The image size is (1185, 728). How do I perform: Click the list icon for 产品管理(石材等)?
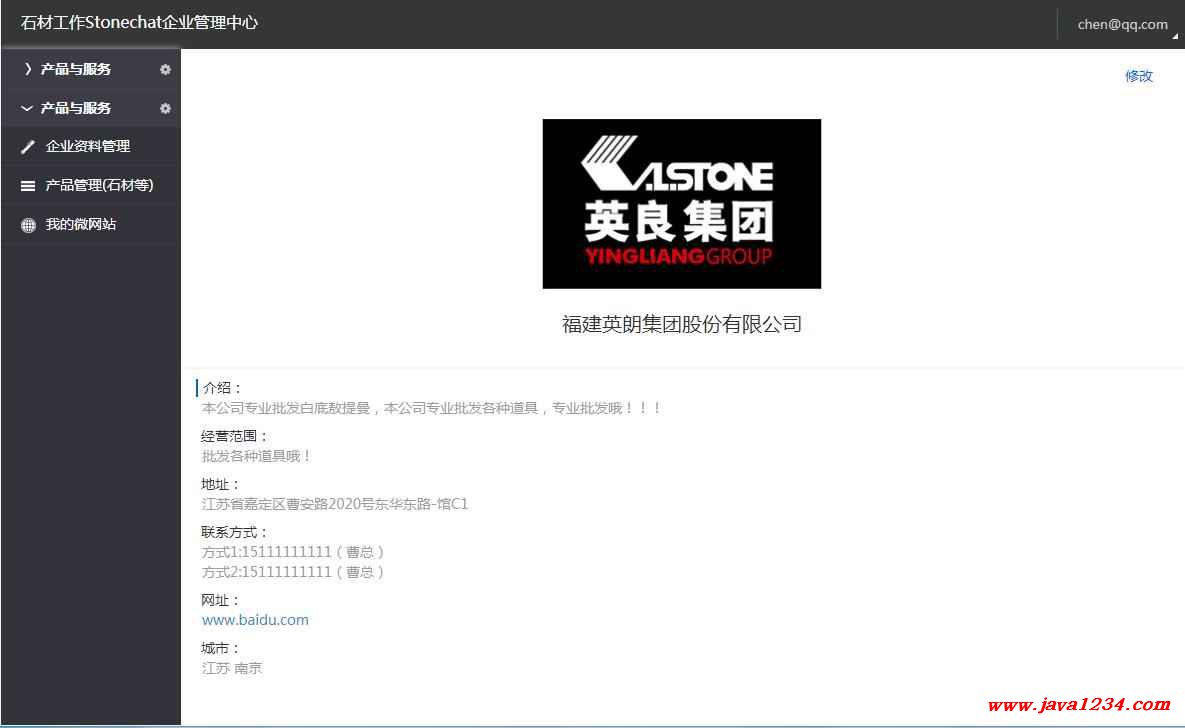[x=28, y=186]
